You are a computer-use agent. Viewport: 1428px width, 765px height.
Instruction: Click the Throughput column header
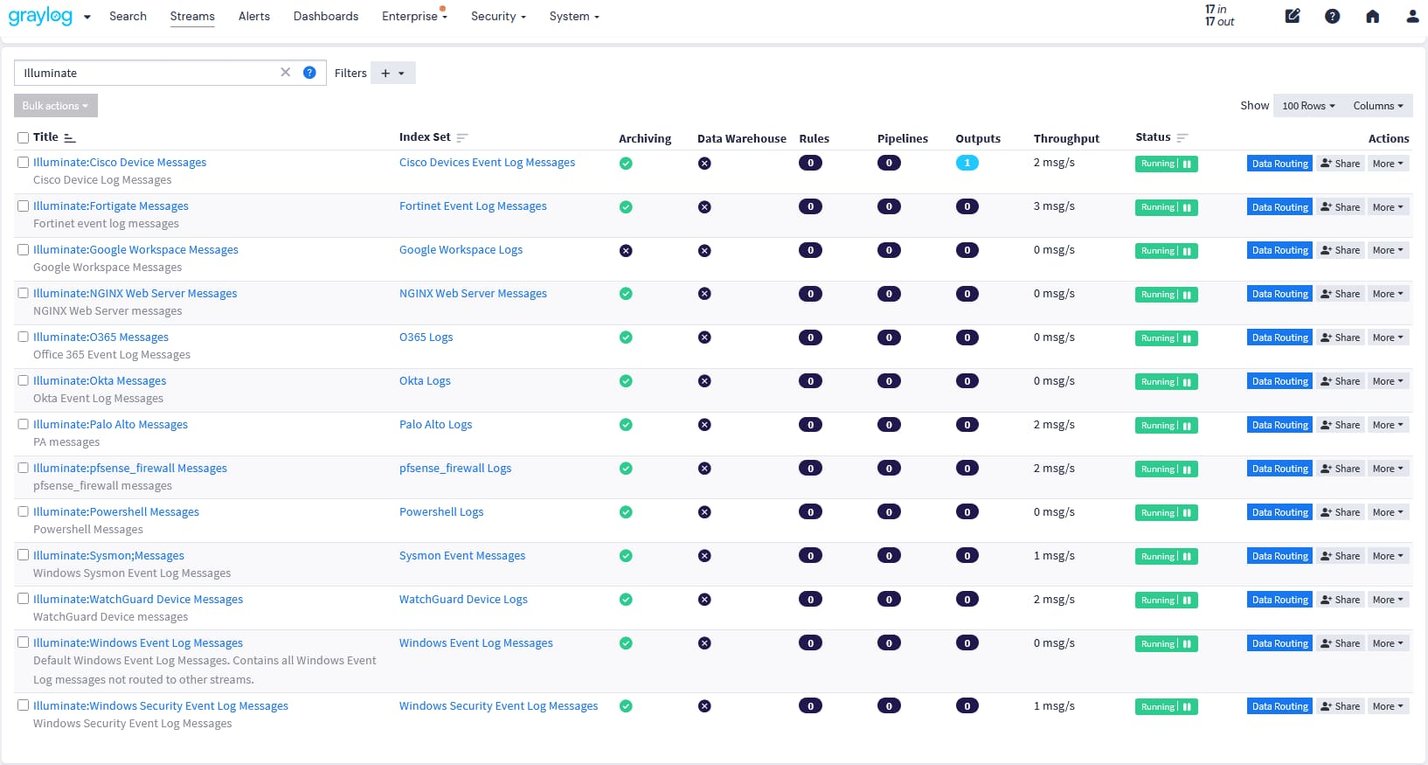tap(1066, 139)
